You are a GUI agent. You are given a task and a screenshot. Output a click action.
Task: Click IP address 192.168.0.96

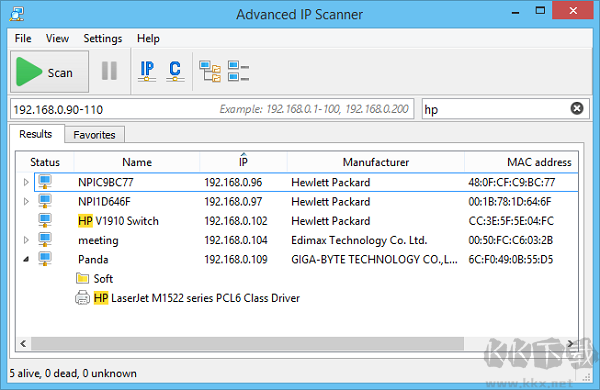(233, 182)
